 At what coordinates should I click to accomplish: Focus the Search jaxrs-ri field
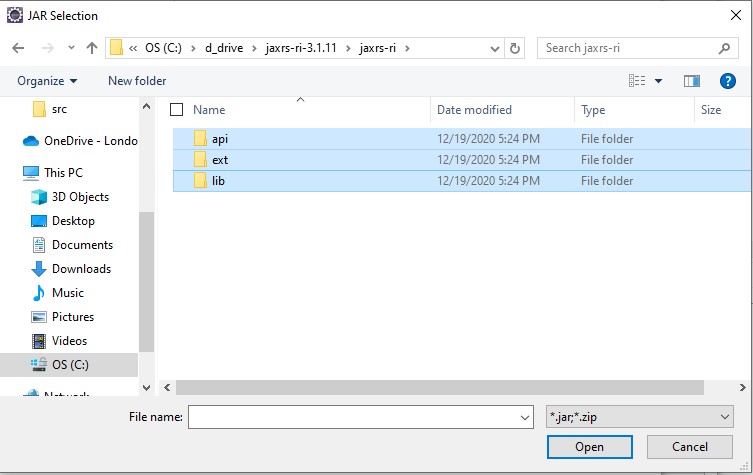pyautogui.click(x=637, y=48)
